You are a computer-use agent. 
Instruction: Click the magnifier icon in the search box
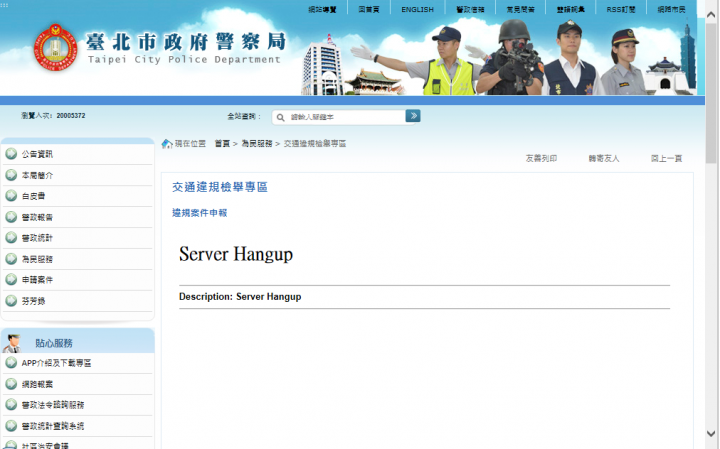tap(281, 118)
